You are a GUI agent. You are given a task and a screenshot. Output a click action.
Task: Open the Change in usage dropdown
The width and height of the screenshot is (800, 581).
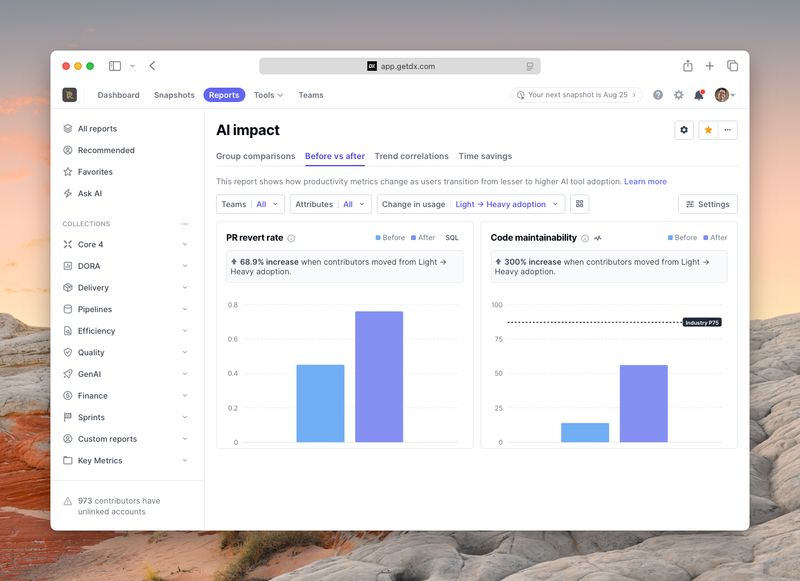[x=471, y=204]
